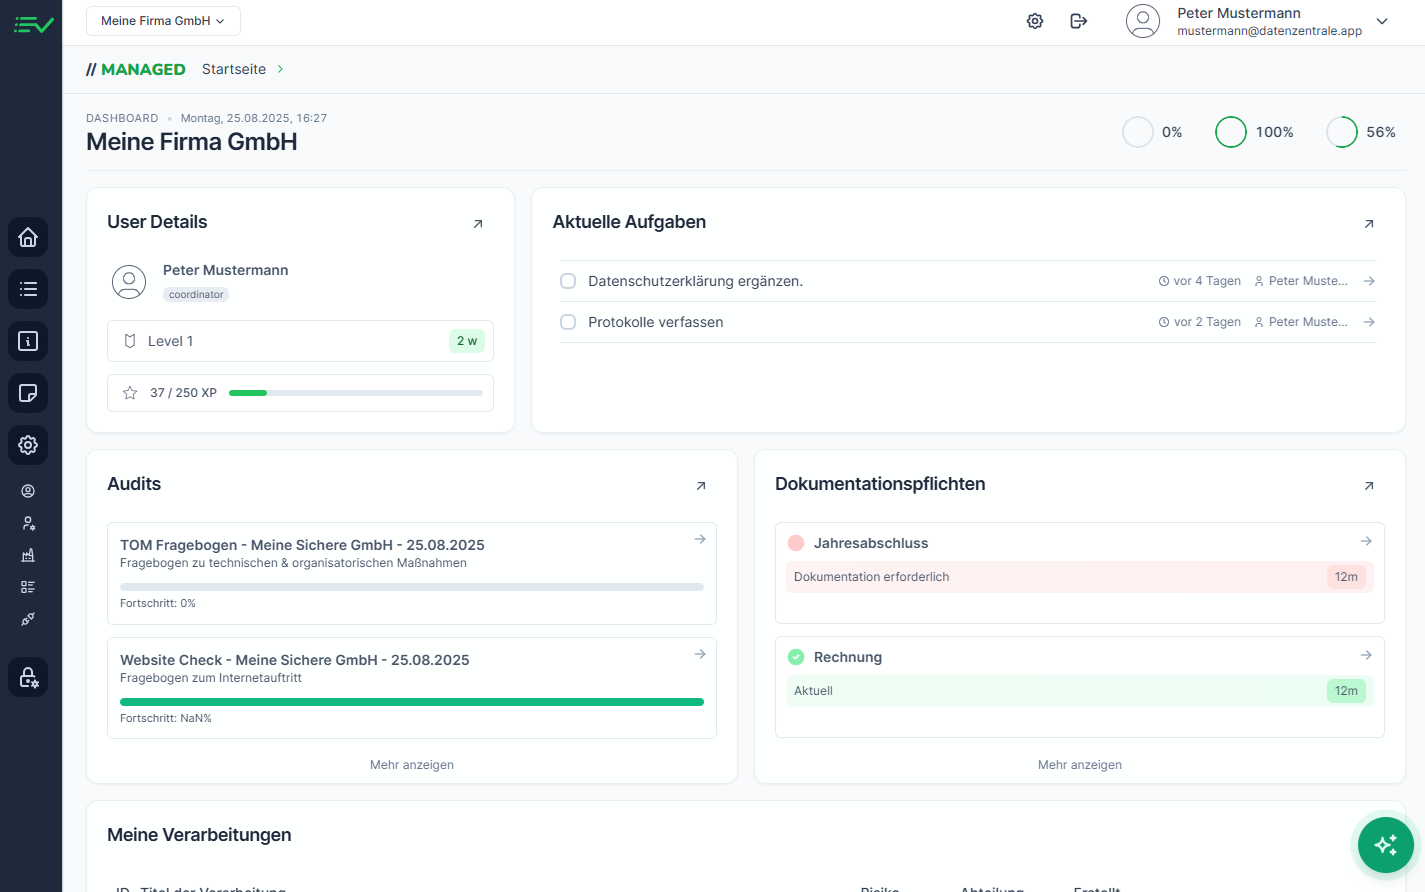
Task: Open the Meine Firma GmbH company dropdown
Action: click(x=162, y=20)
